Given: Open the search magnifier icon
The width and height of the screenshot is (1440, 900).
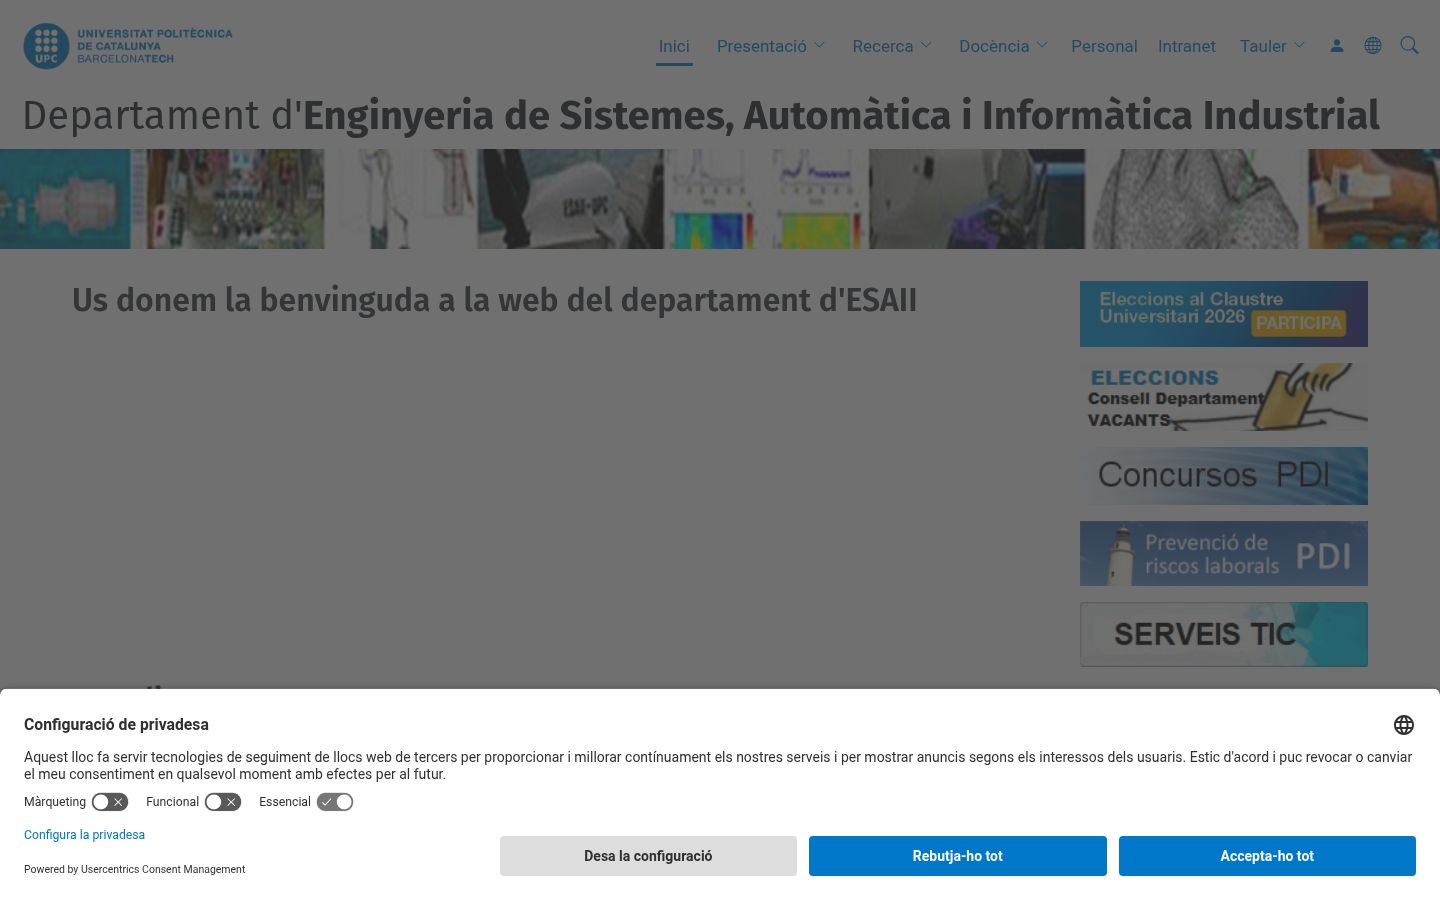Looking at the screenshot, I should (x=1409, y=46).
